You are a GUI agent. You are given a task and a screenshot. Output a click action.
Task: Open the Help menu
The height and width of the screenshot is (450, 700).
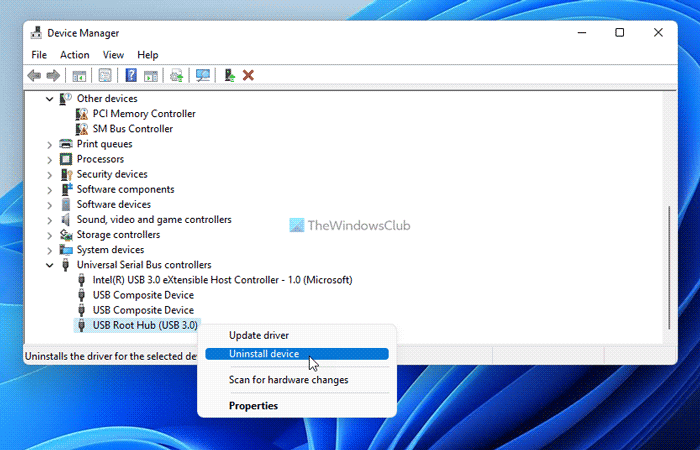[x=147, y=55]
